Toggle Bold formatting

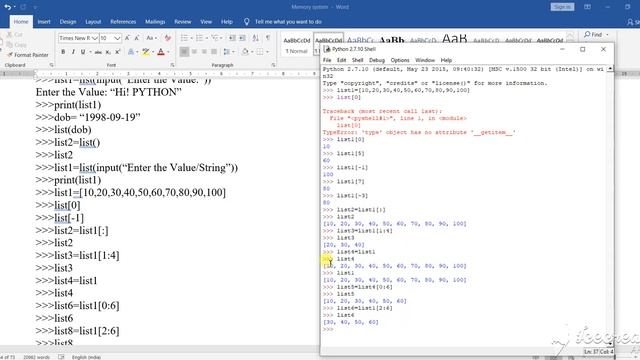pyautogui.click(x=63, y=52)
